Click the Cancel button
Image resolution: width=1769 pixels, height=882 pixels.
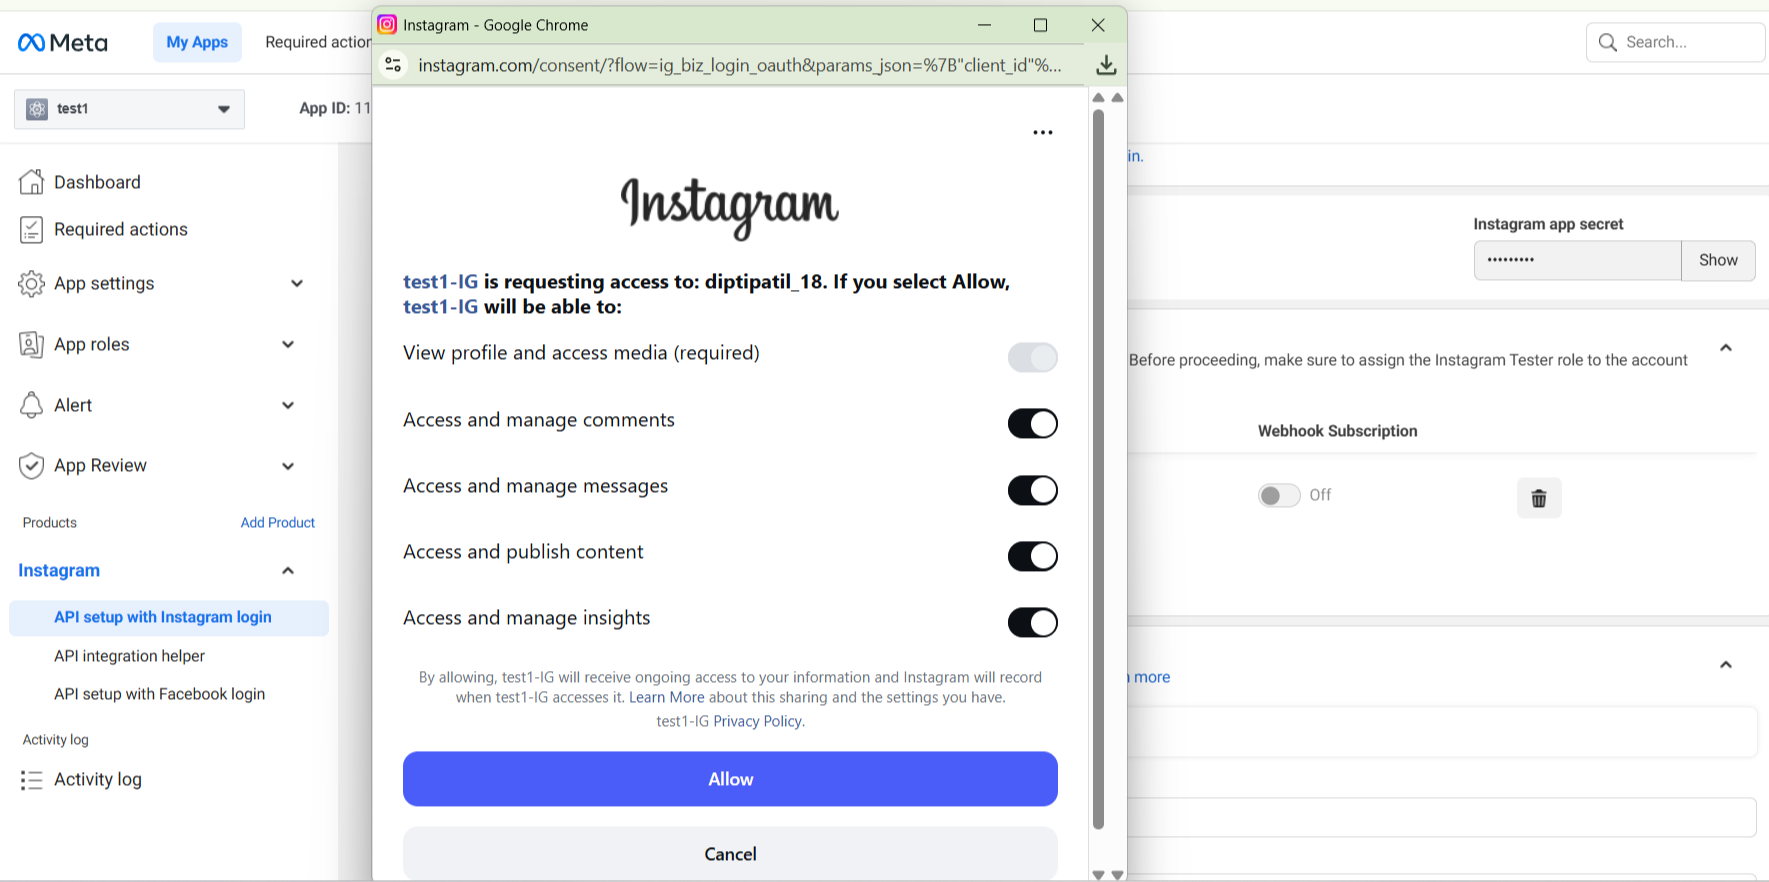click(730, 853)
